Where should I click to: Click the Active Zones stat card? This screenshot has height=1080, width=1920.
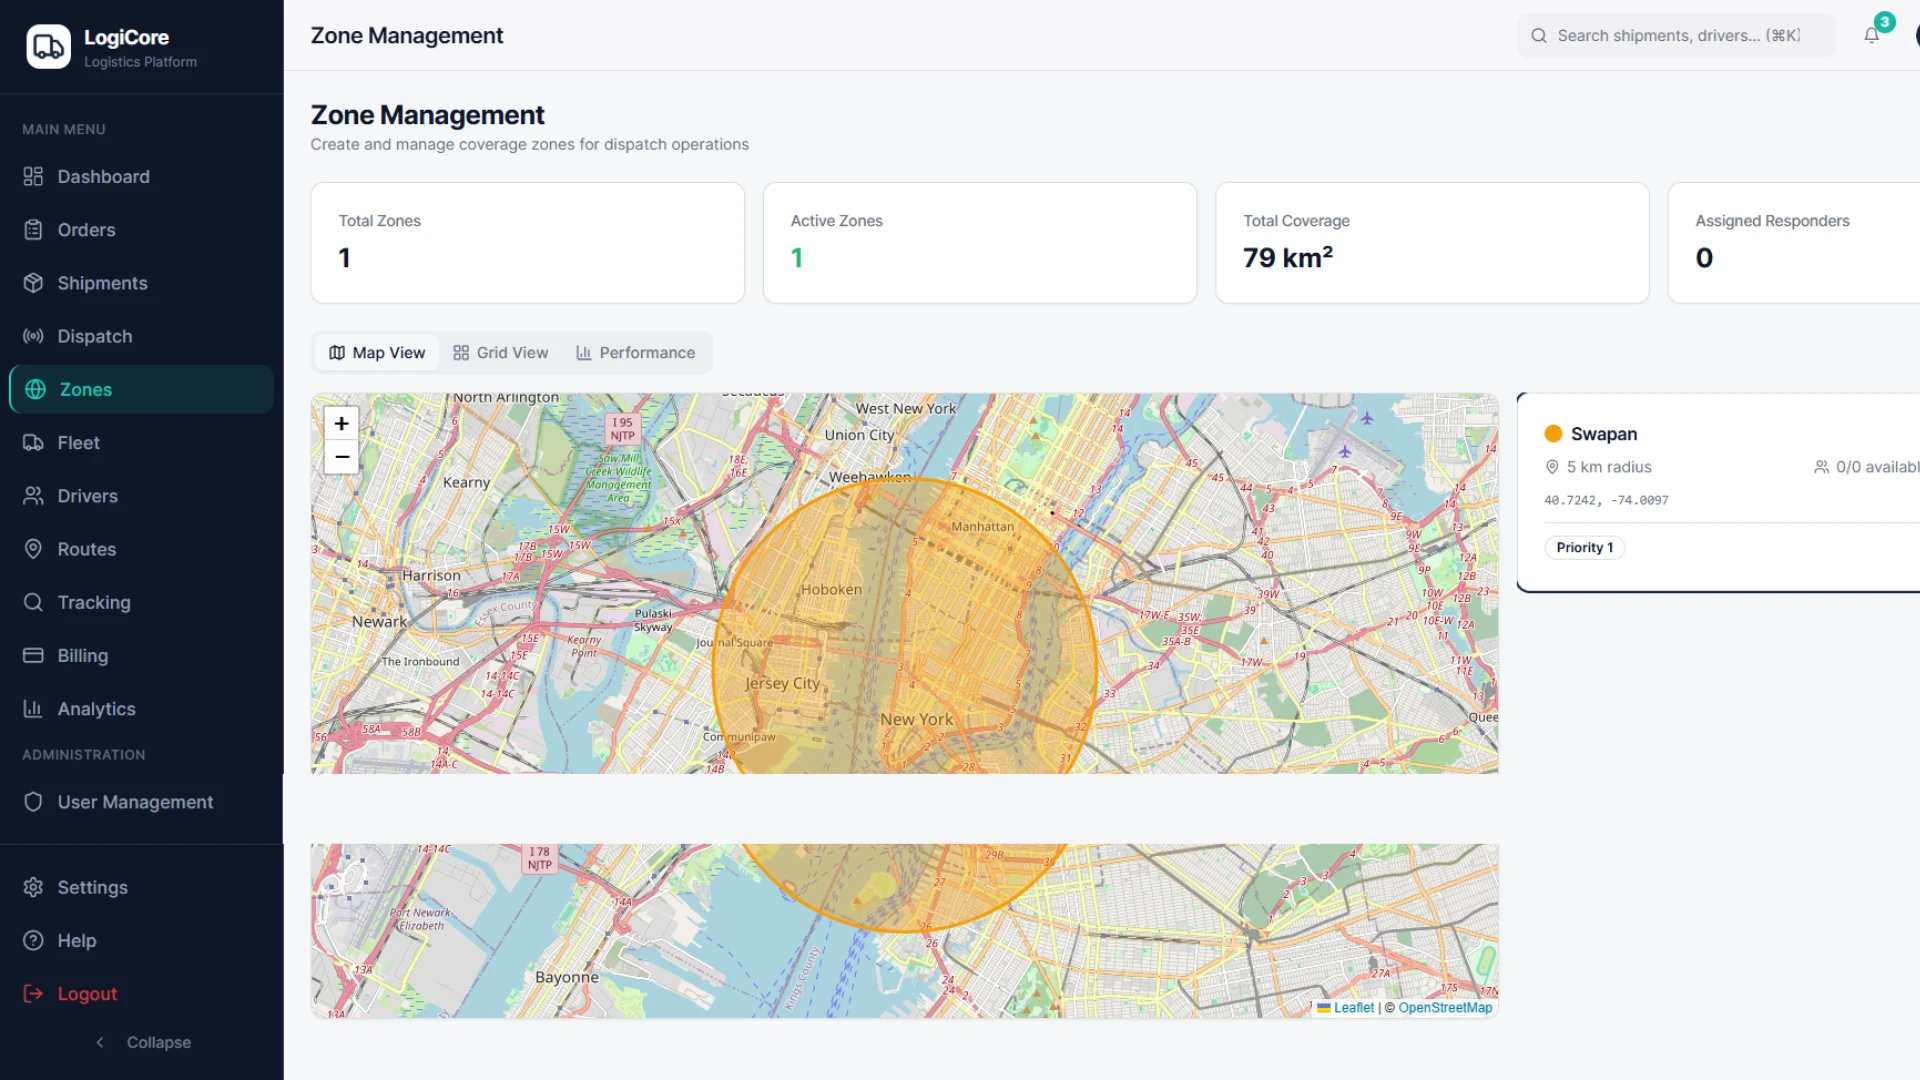[x=980, y=243]
